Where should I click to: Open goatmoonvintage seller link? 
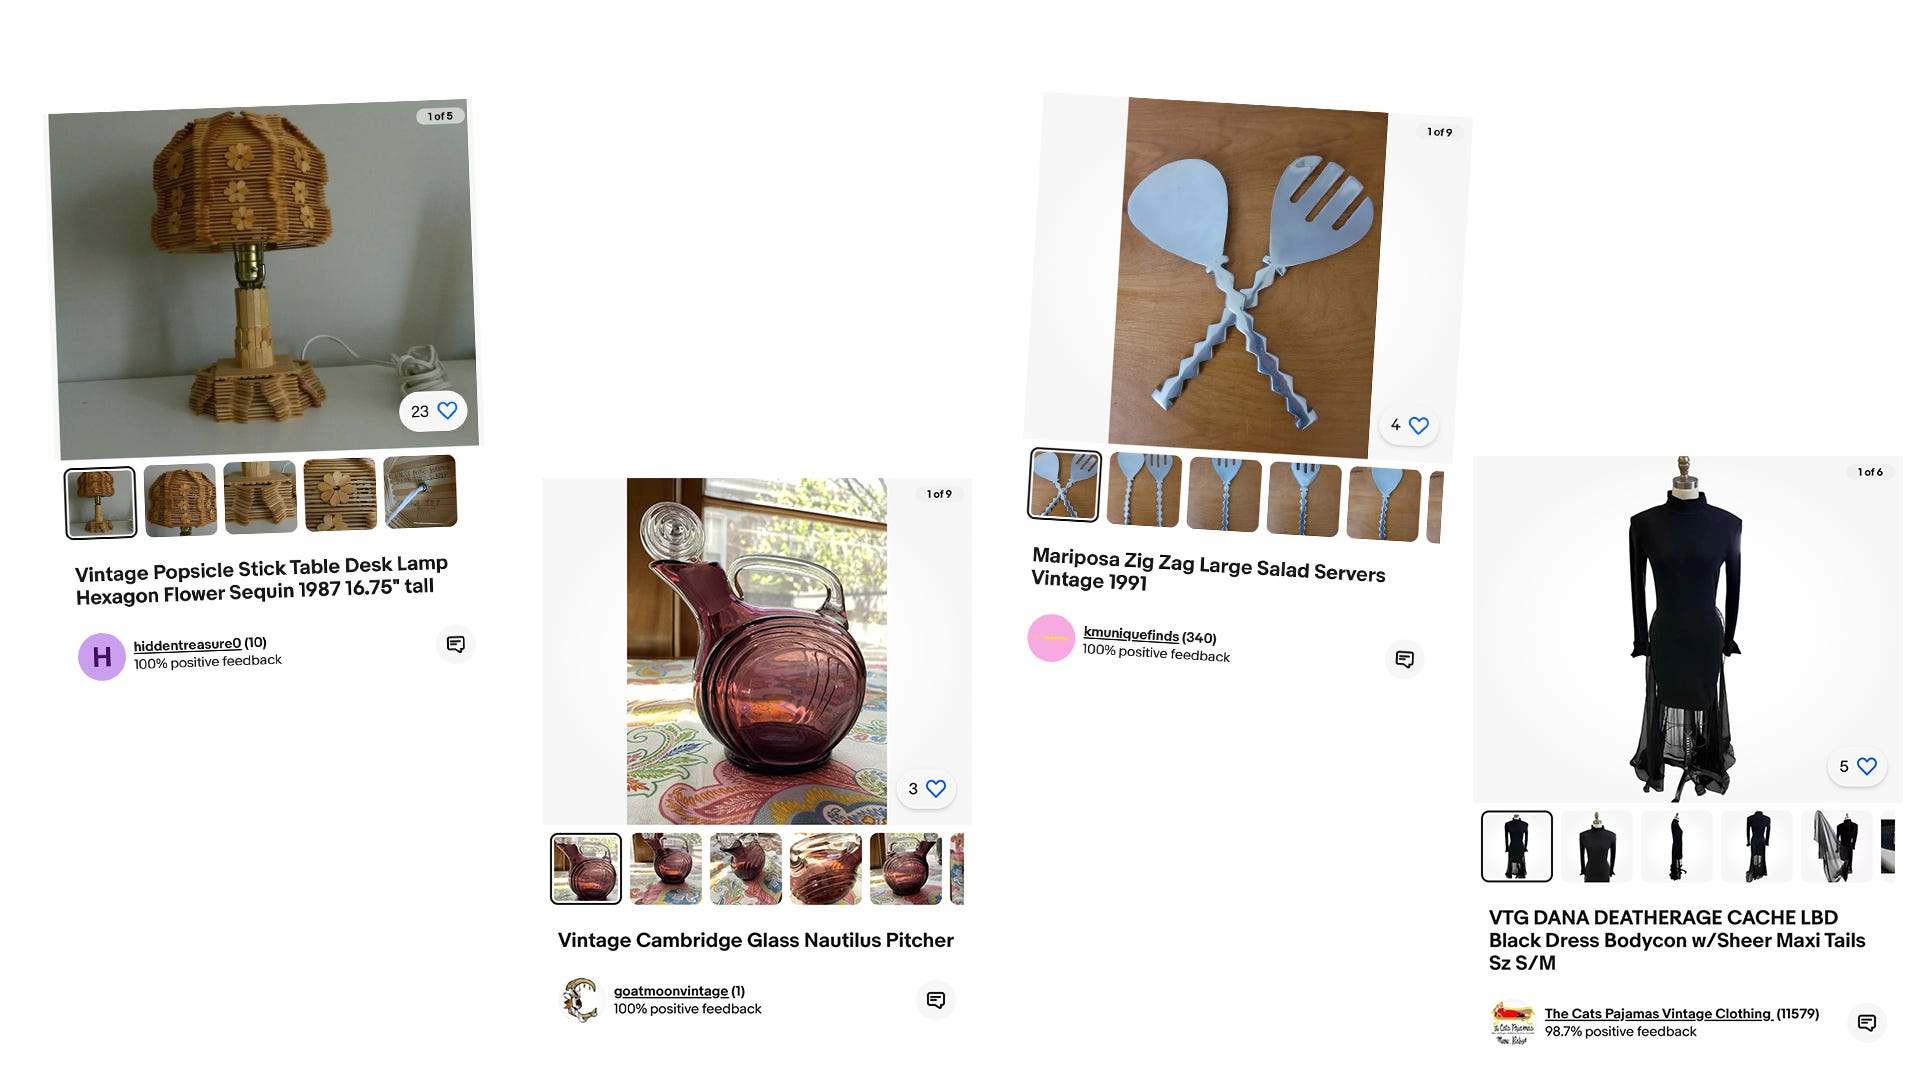671,991
